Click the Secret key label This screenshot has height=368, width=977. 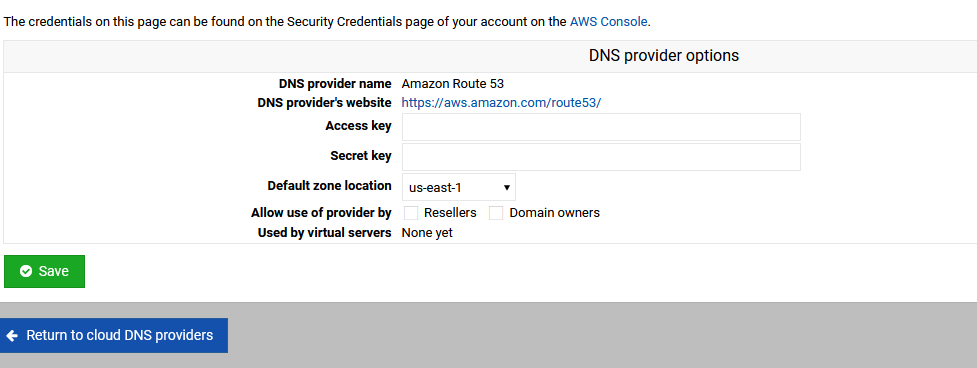[361, 156]
